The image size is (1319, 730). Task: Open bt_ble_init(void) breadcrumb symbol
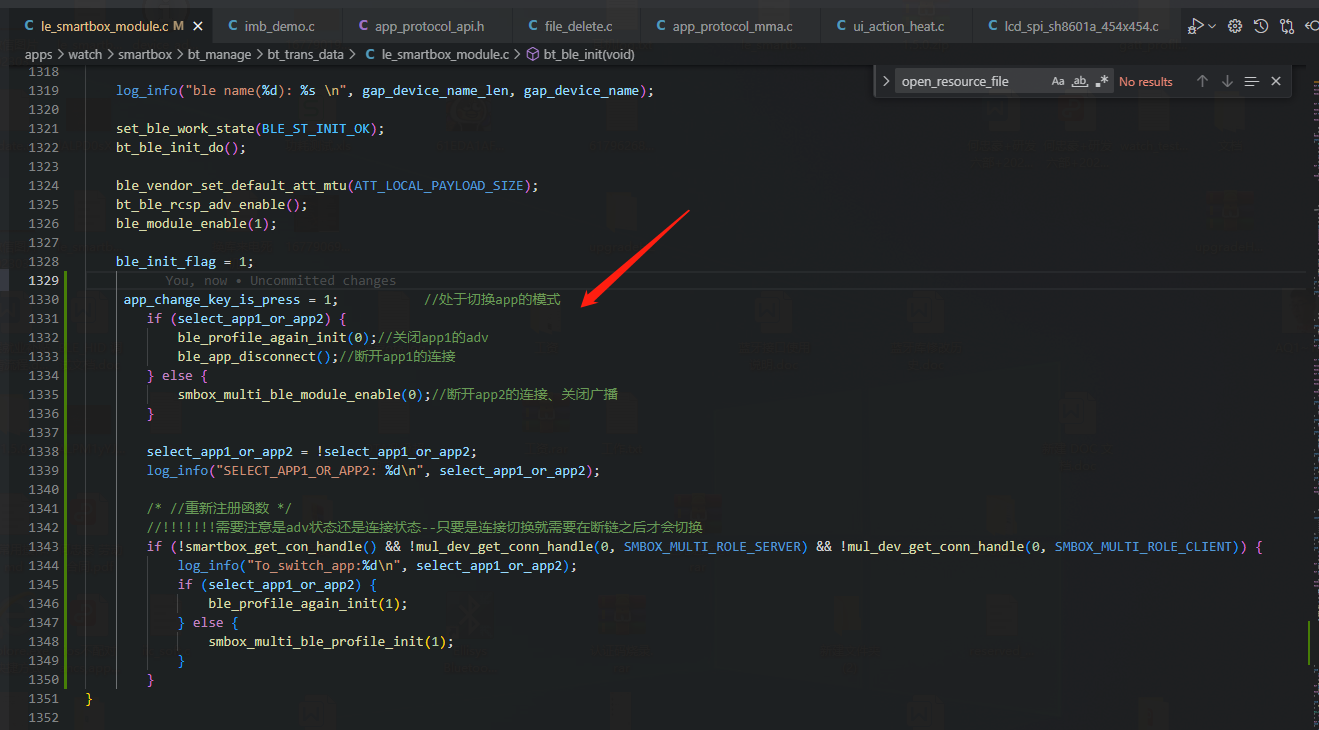(580, 54)
